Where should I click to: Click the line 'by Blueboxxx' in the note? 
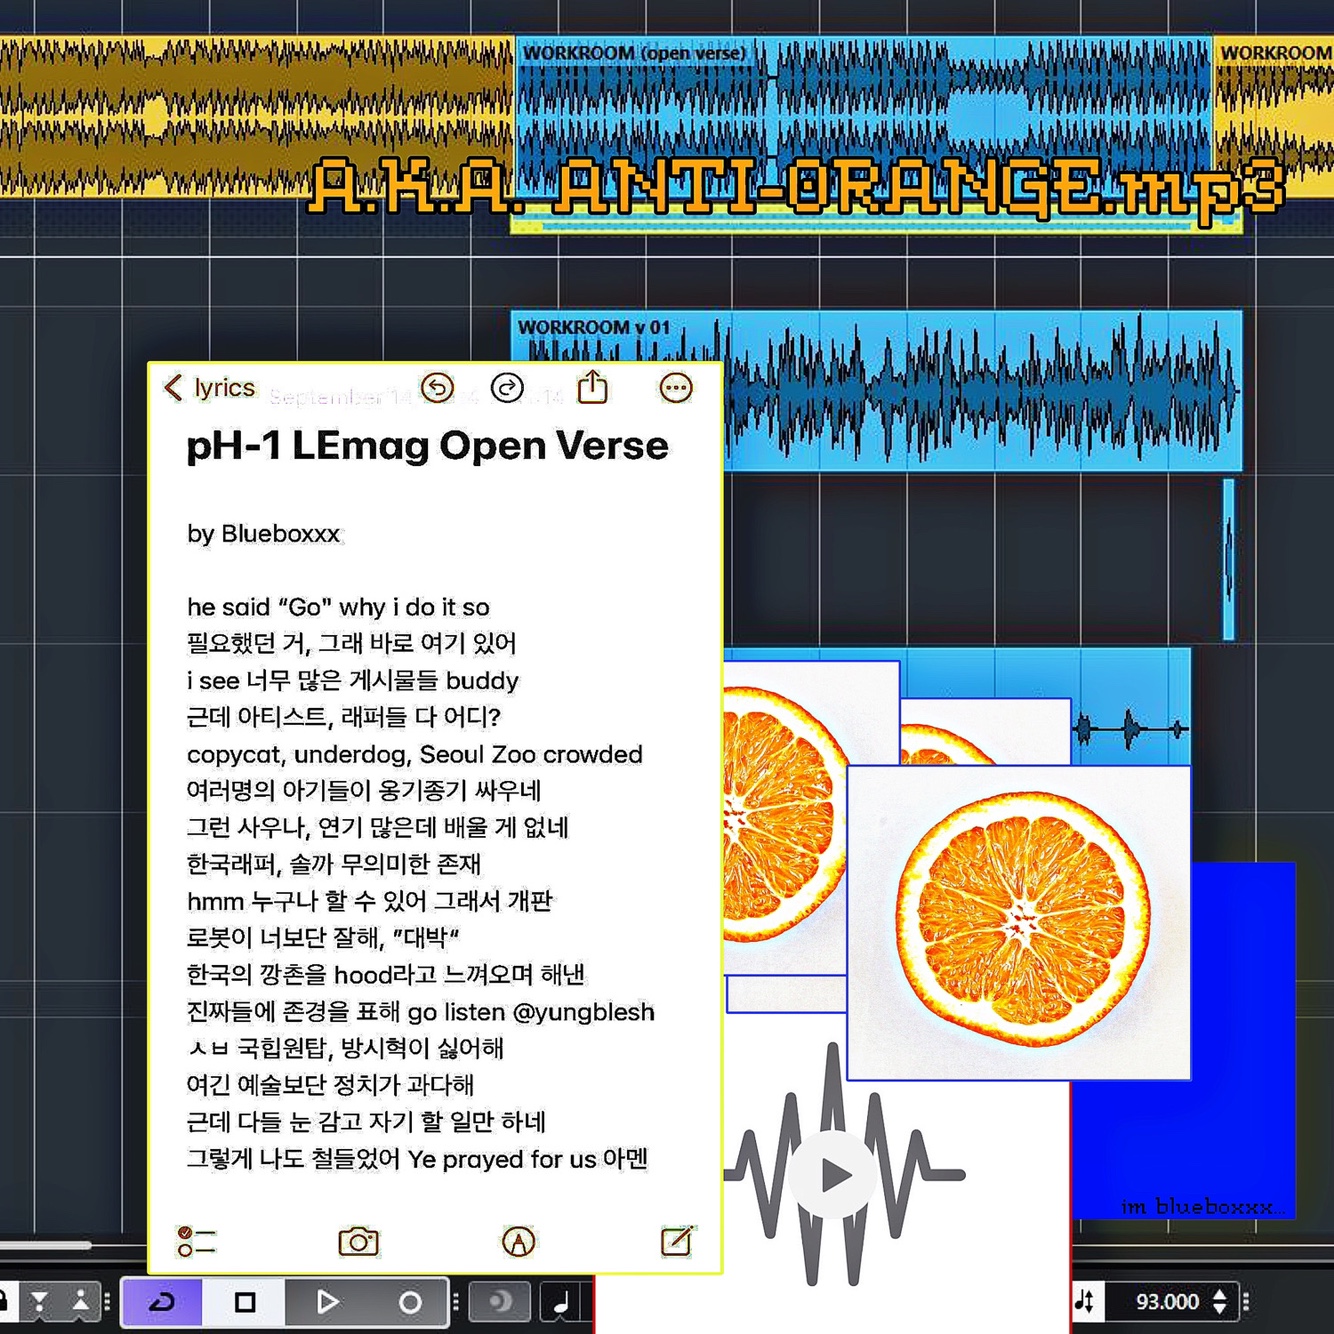264,533
